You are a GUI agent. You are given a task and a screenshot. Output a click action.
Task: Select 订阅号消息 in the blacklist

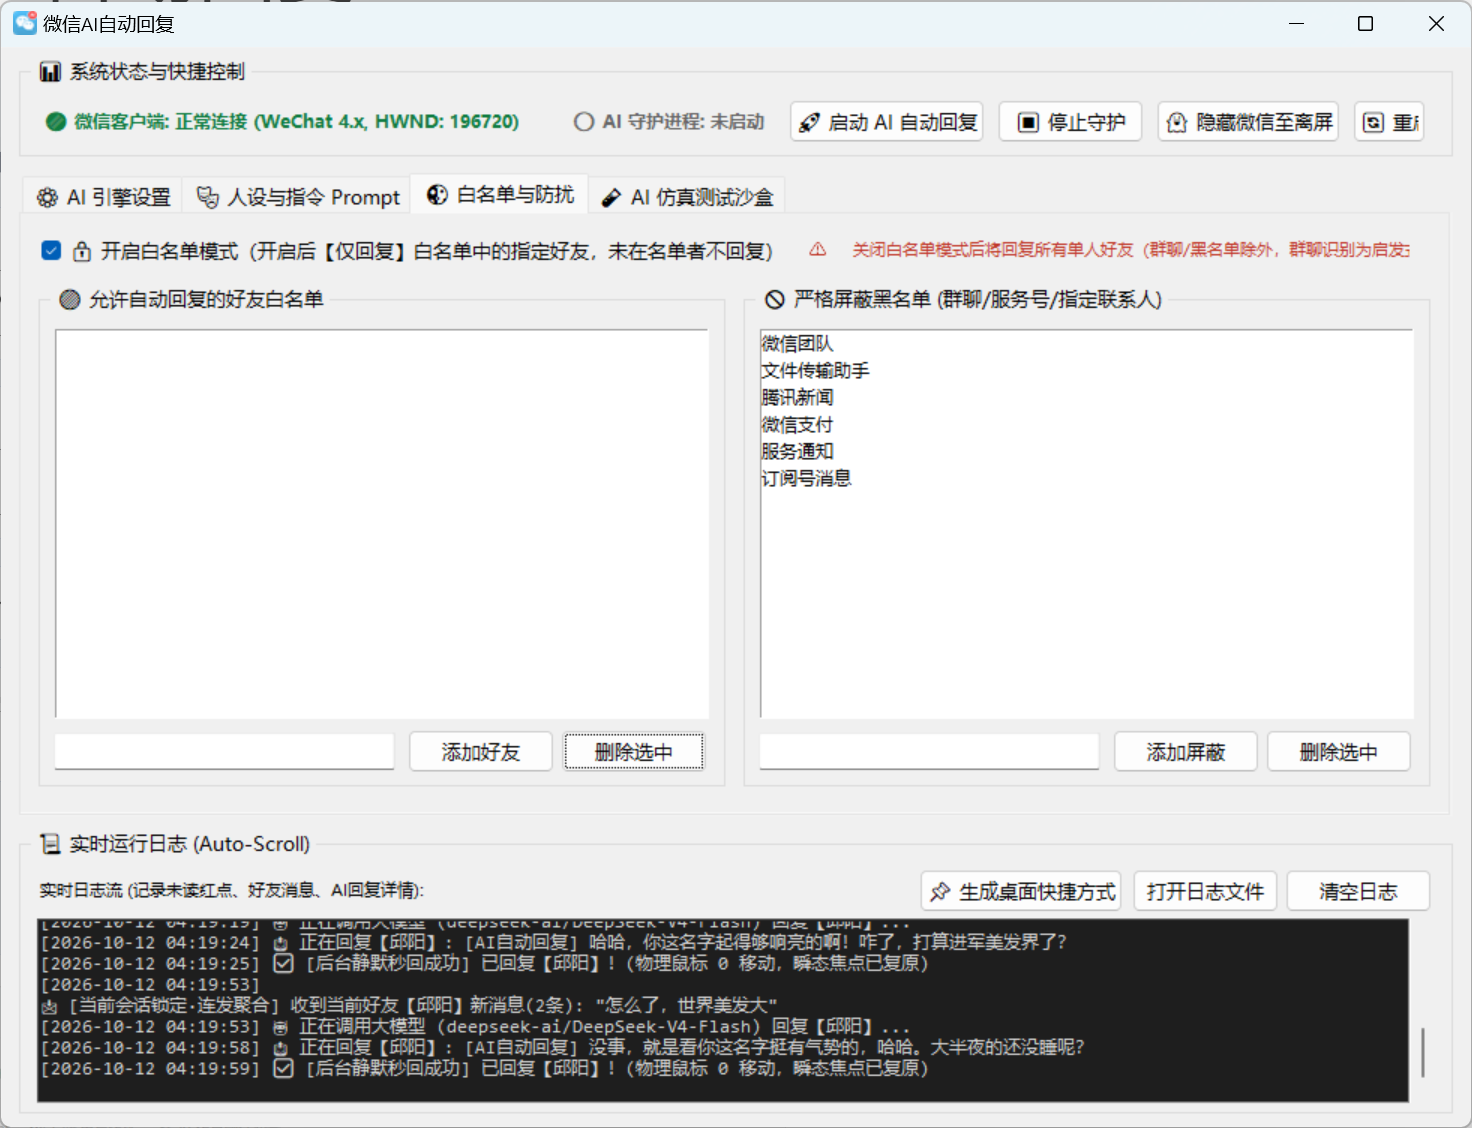tap(806, 479)
